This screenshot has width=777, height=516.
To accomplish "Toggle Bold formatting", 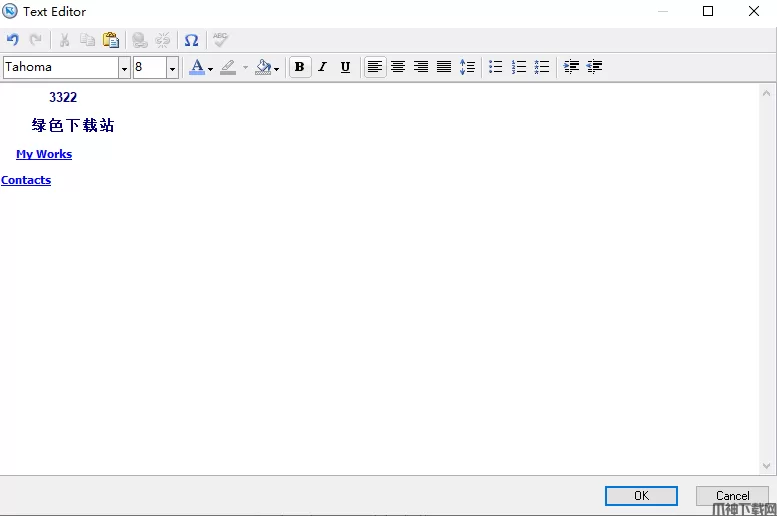I will click(299, 67).
